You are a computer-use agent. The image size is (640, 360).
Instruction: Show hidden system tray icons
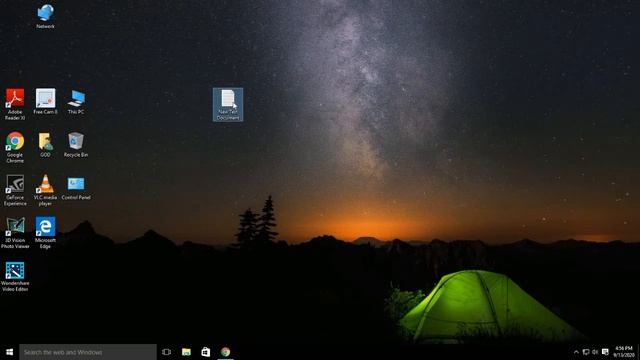point(576,352)
